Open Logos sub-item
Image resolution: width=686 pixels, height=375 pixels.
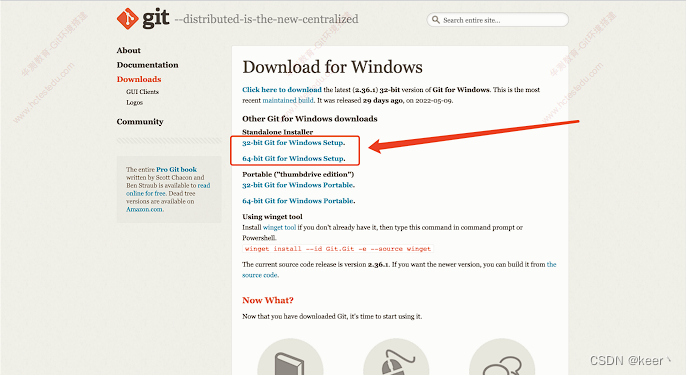click(134, 102)
